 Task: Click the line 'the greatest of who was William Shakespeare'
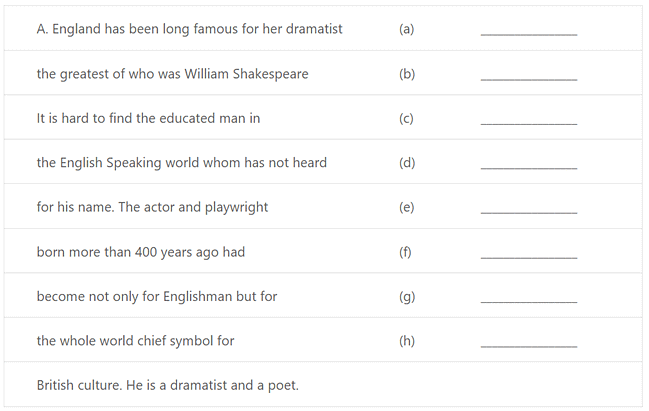172,74
